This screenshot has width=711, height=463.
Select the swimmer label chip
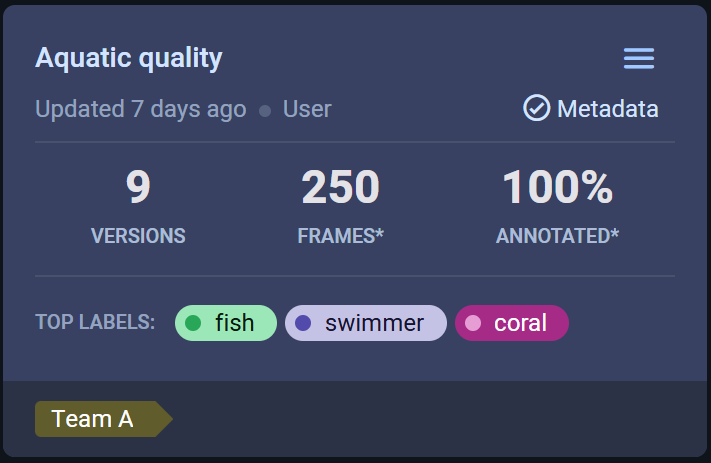point(366,323)
